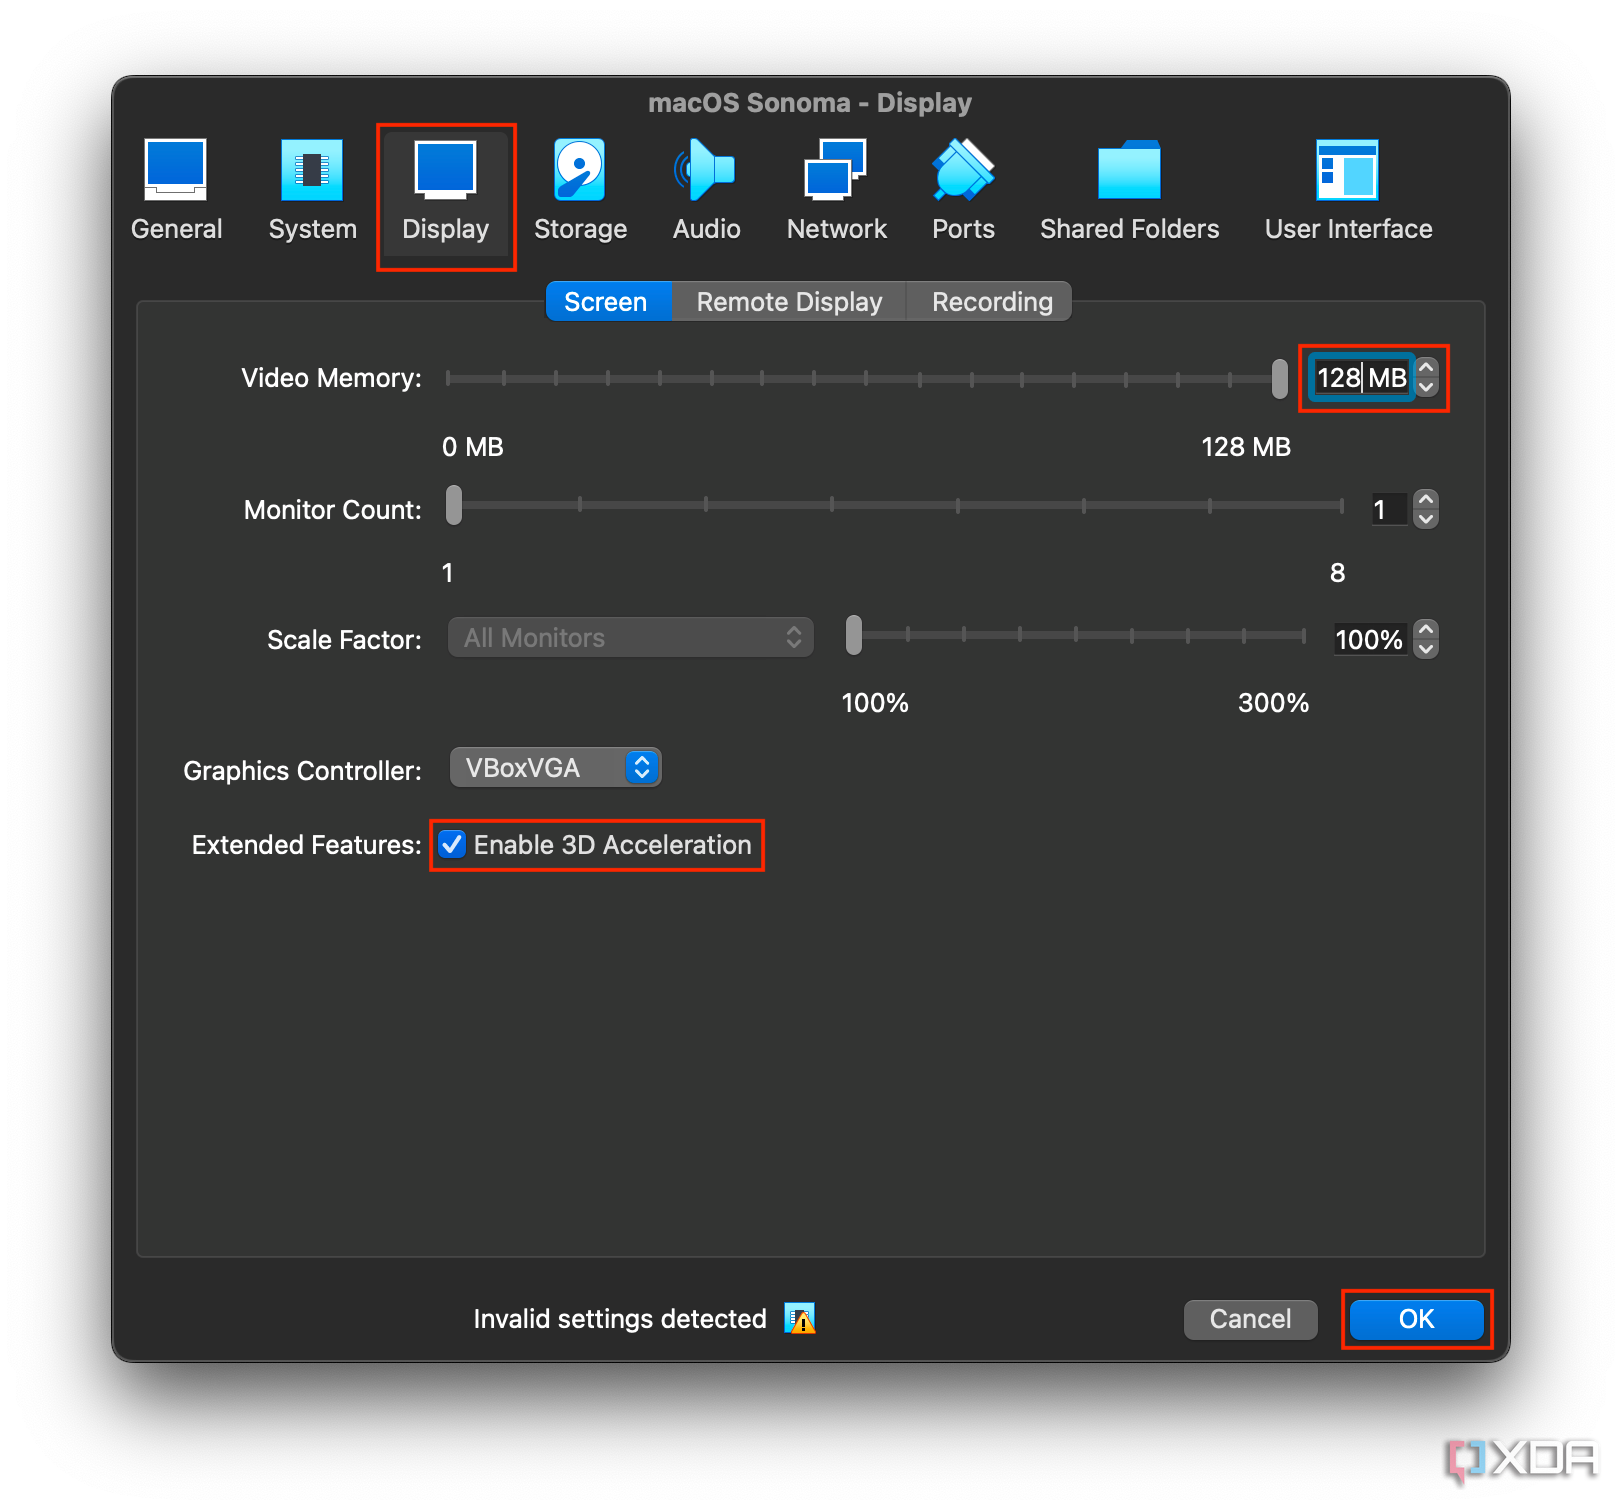Click the Video Memory slider handle
Screen dimensions: 1622x1510
[x=1279, y=379]
